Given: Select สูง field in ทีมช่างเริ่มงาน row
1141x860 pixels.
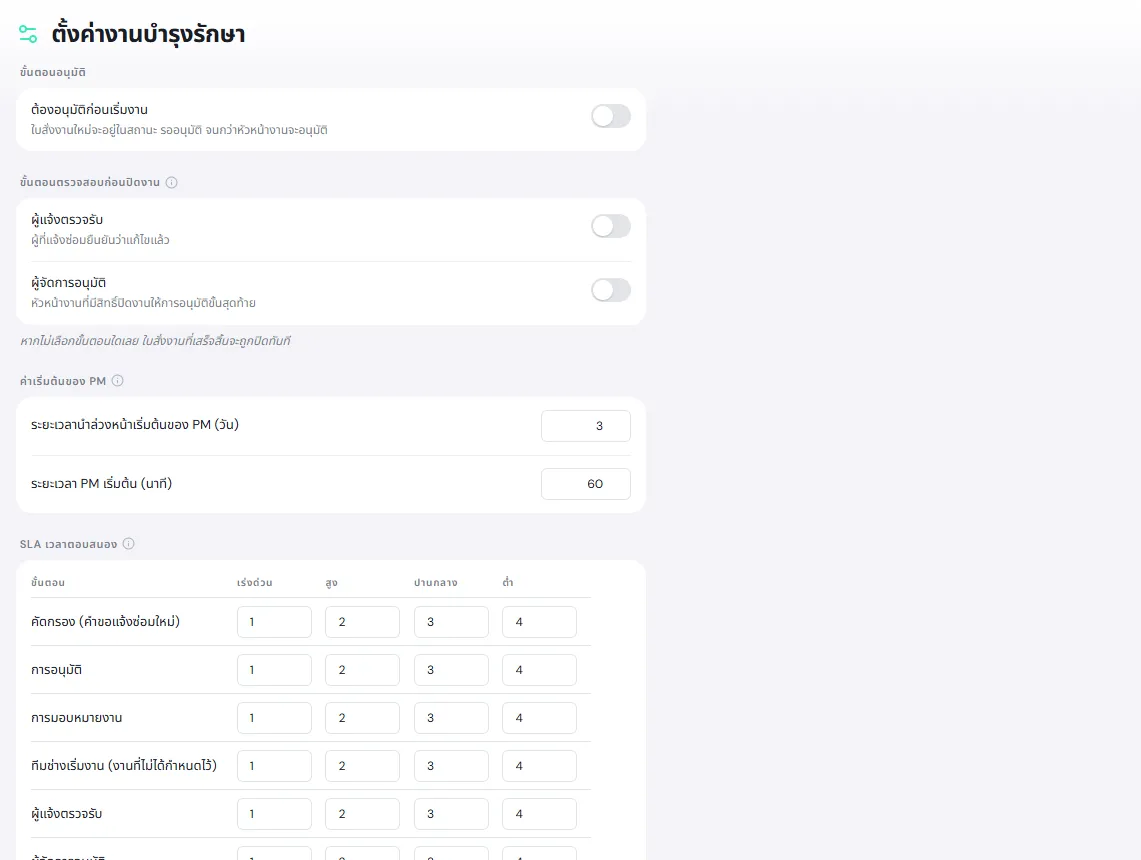Looking at the screenshot, I should pos(362,766).
